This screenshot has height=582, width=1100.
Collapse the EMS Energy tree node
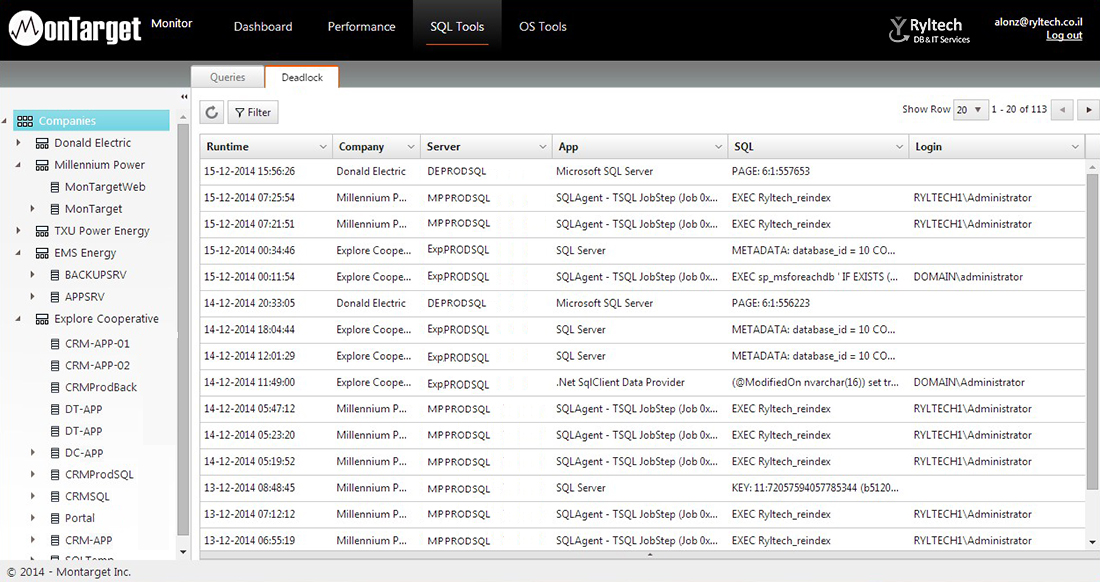coord(18,252)
